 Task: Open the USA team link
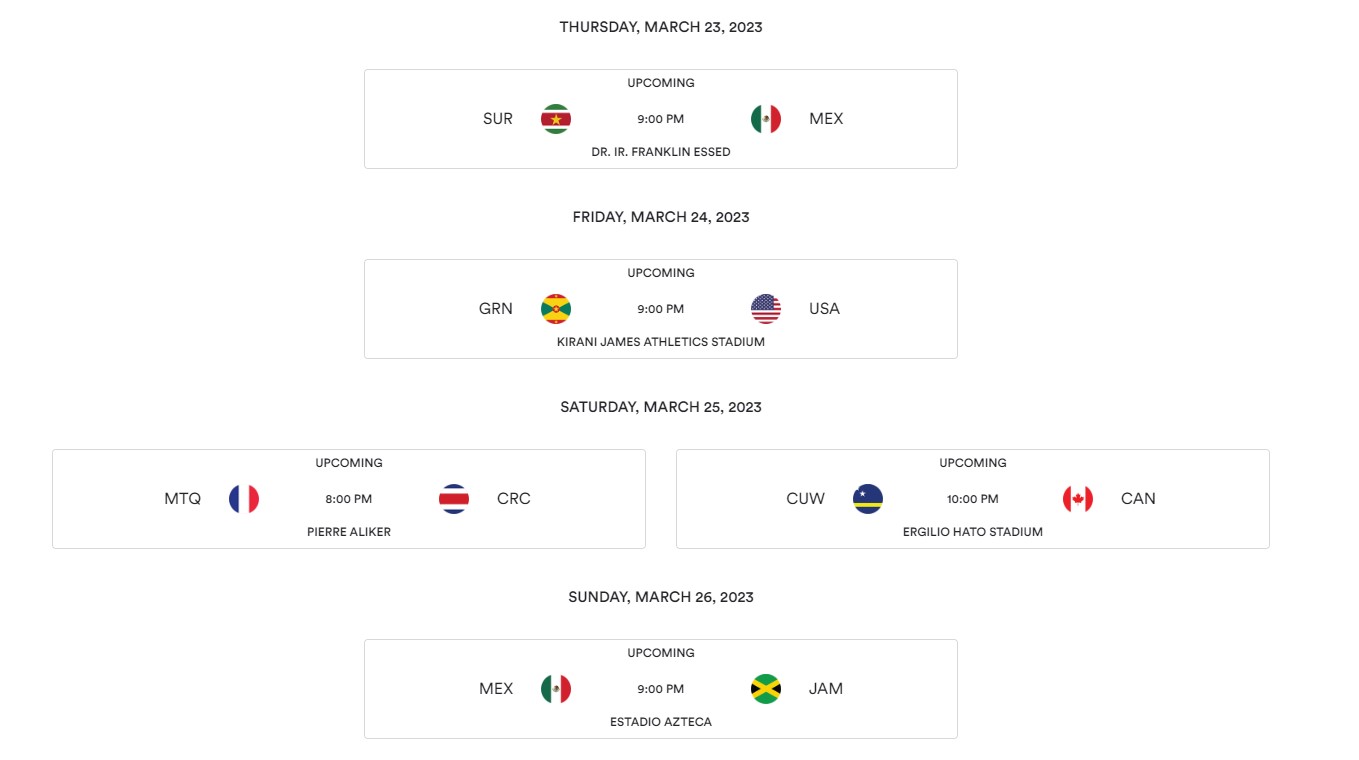825,309
